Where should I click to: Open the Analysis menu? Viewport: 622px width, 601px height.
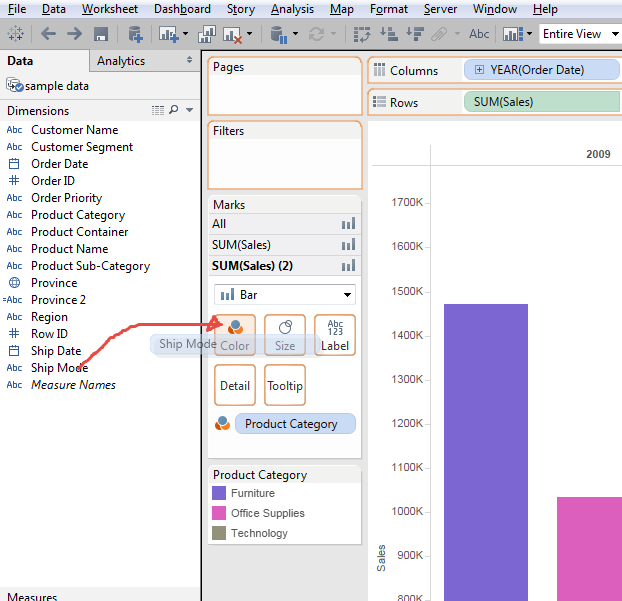(x=292, y=9)
